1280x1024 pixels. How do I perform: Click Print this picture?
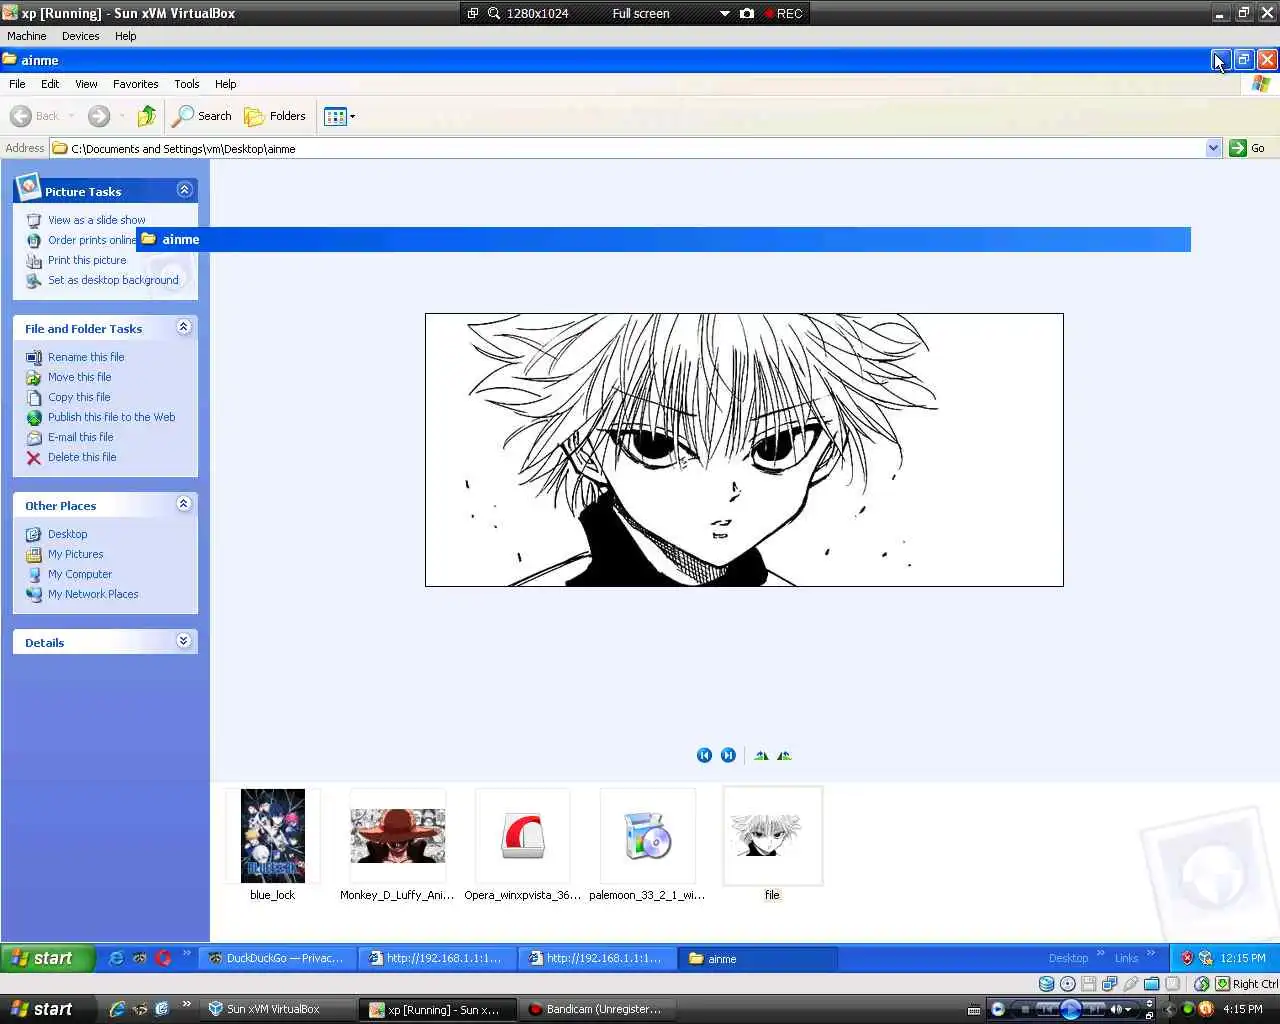click(x=87, y=260)
